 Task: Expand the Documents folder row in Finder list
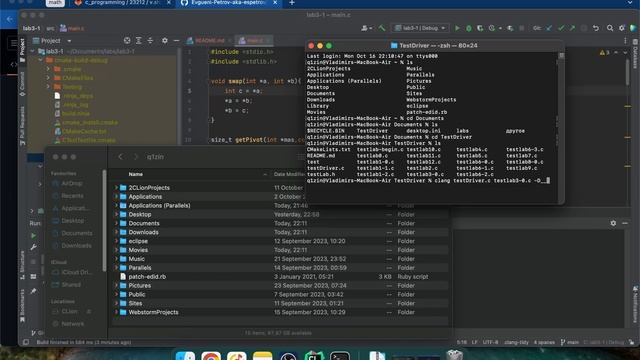coord(116,223)
